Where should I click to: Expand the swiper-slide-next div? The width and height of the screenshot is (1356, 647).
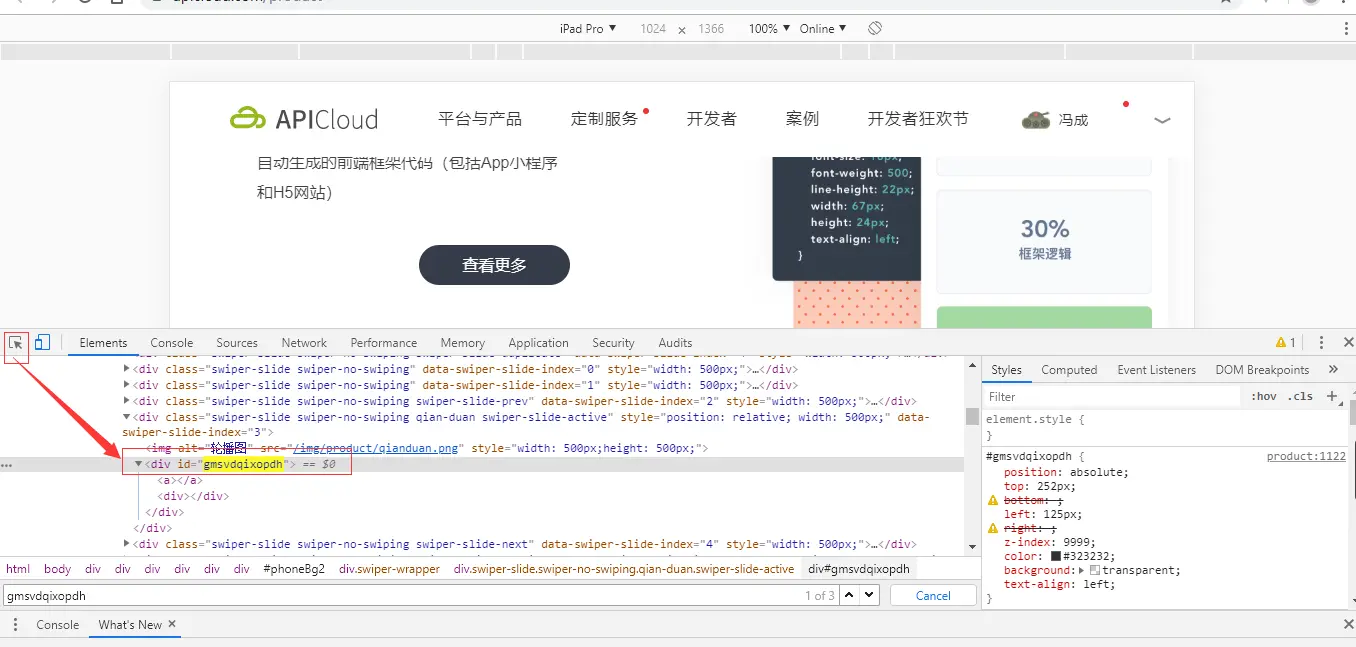pos(127,544)
